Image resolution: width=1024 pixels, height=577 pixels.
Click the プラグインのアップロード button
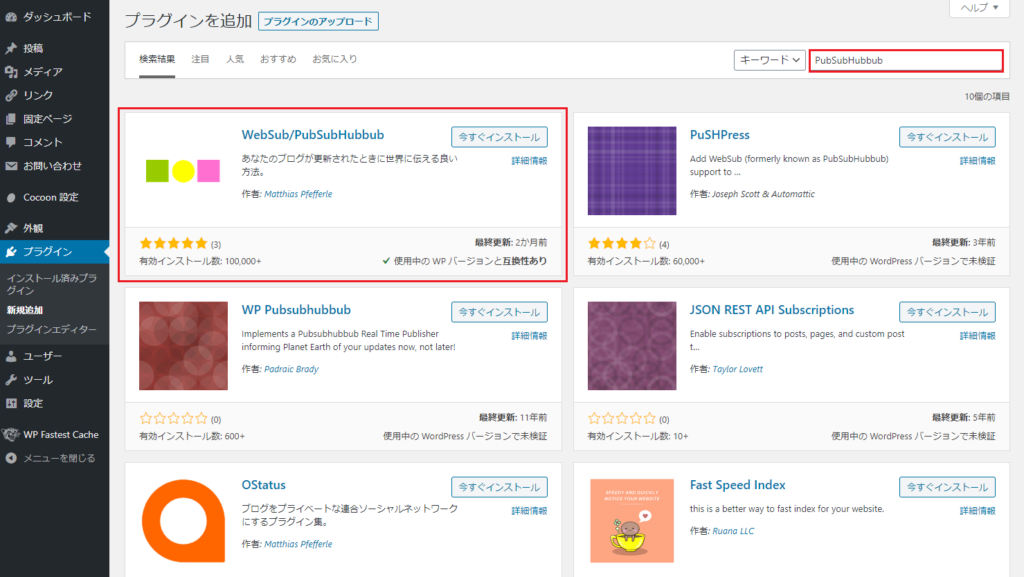(x=318, y=22)
